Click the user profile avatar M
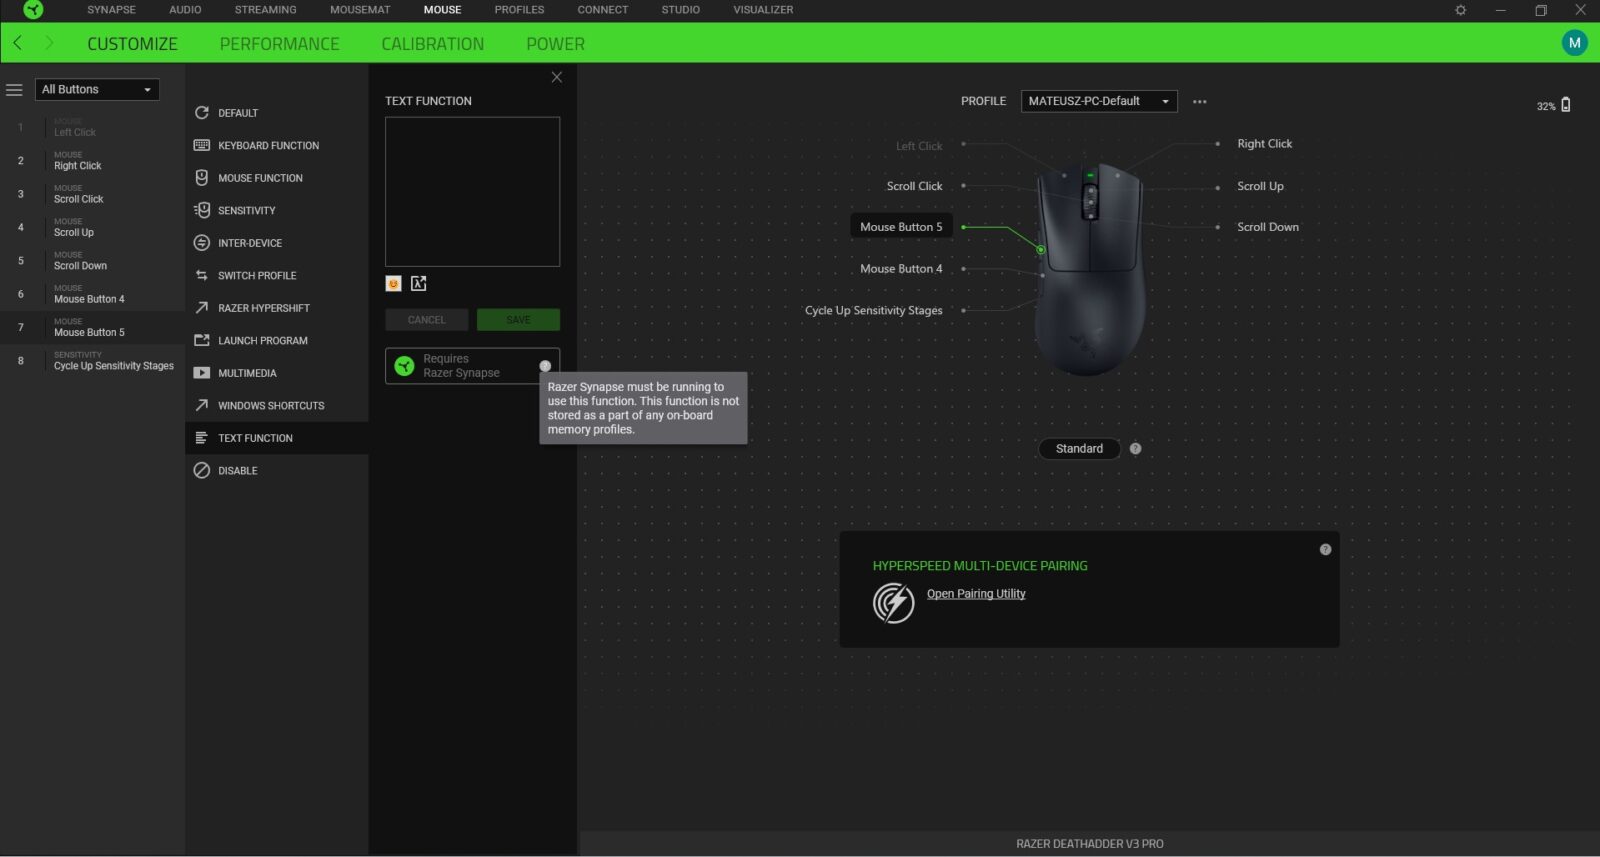The image size is (1600, 857). 1574,43
